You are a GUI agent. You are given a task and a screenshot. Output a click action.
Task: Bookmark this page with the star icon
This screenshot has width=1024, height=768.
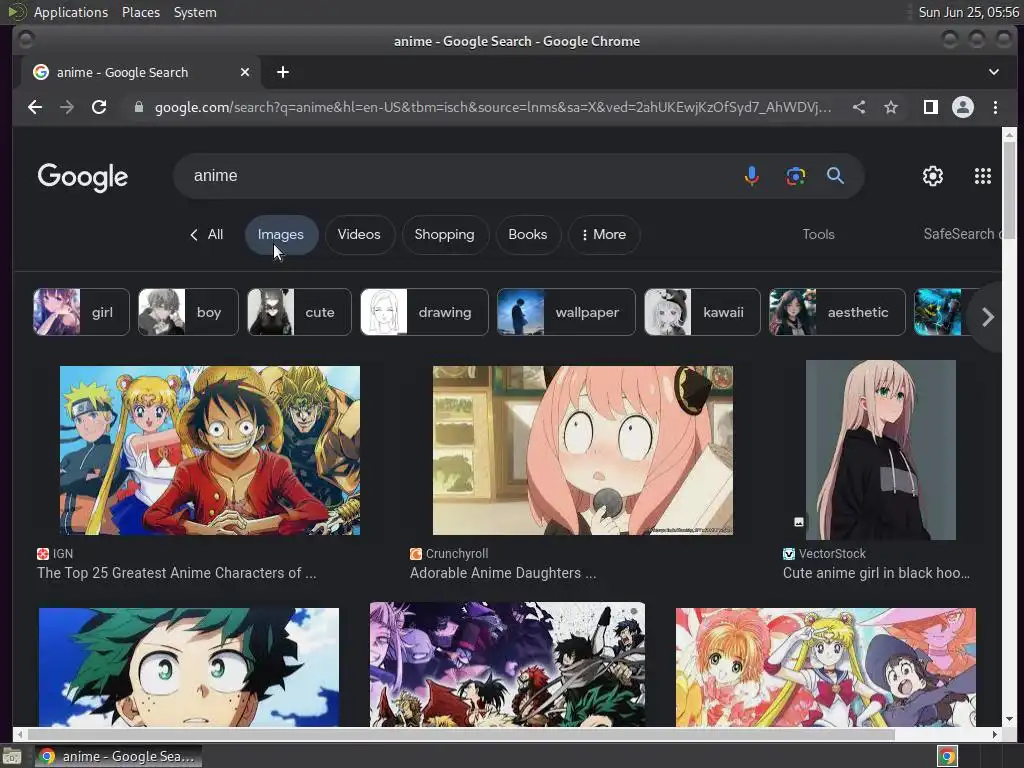(x=891, y=107)
